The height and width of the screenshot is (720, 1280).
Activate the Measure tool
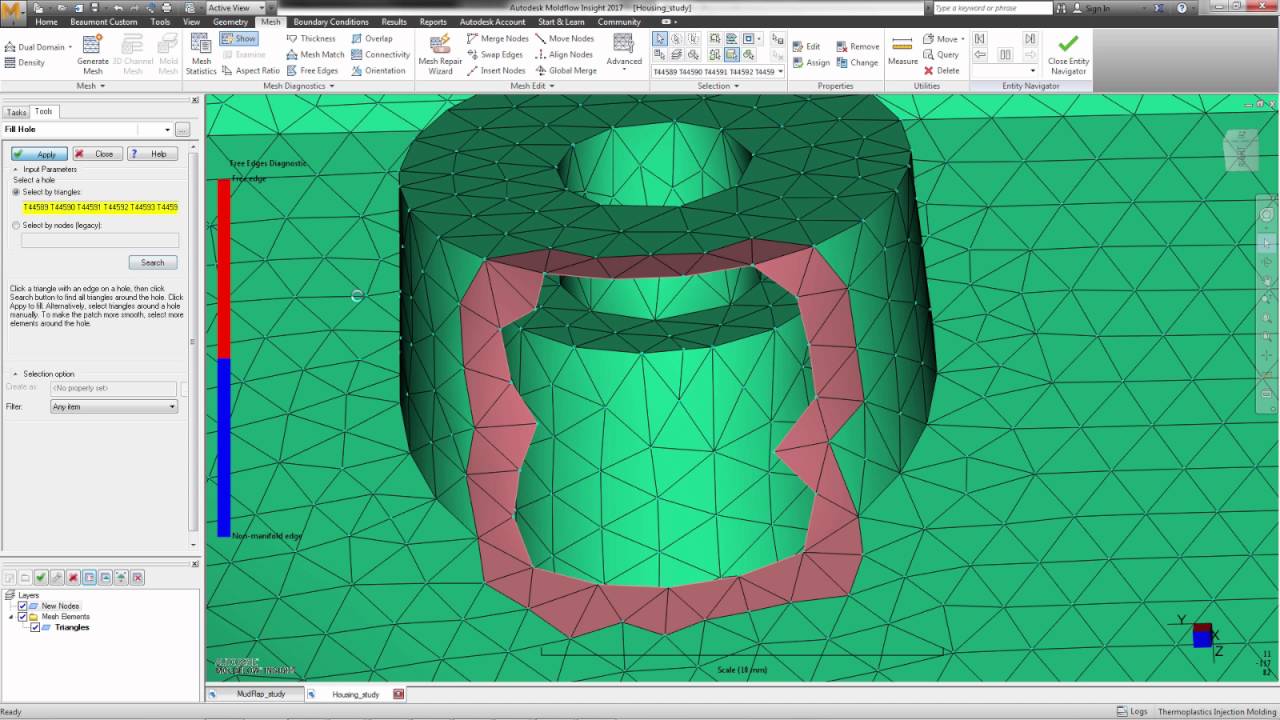pyautogui.click(x=902, y=52)
